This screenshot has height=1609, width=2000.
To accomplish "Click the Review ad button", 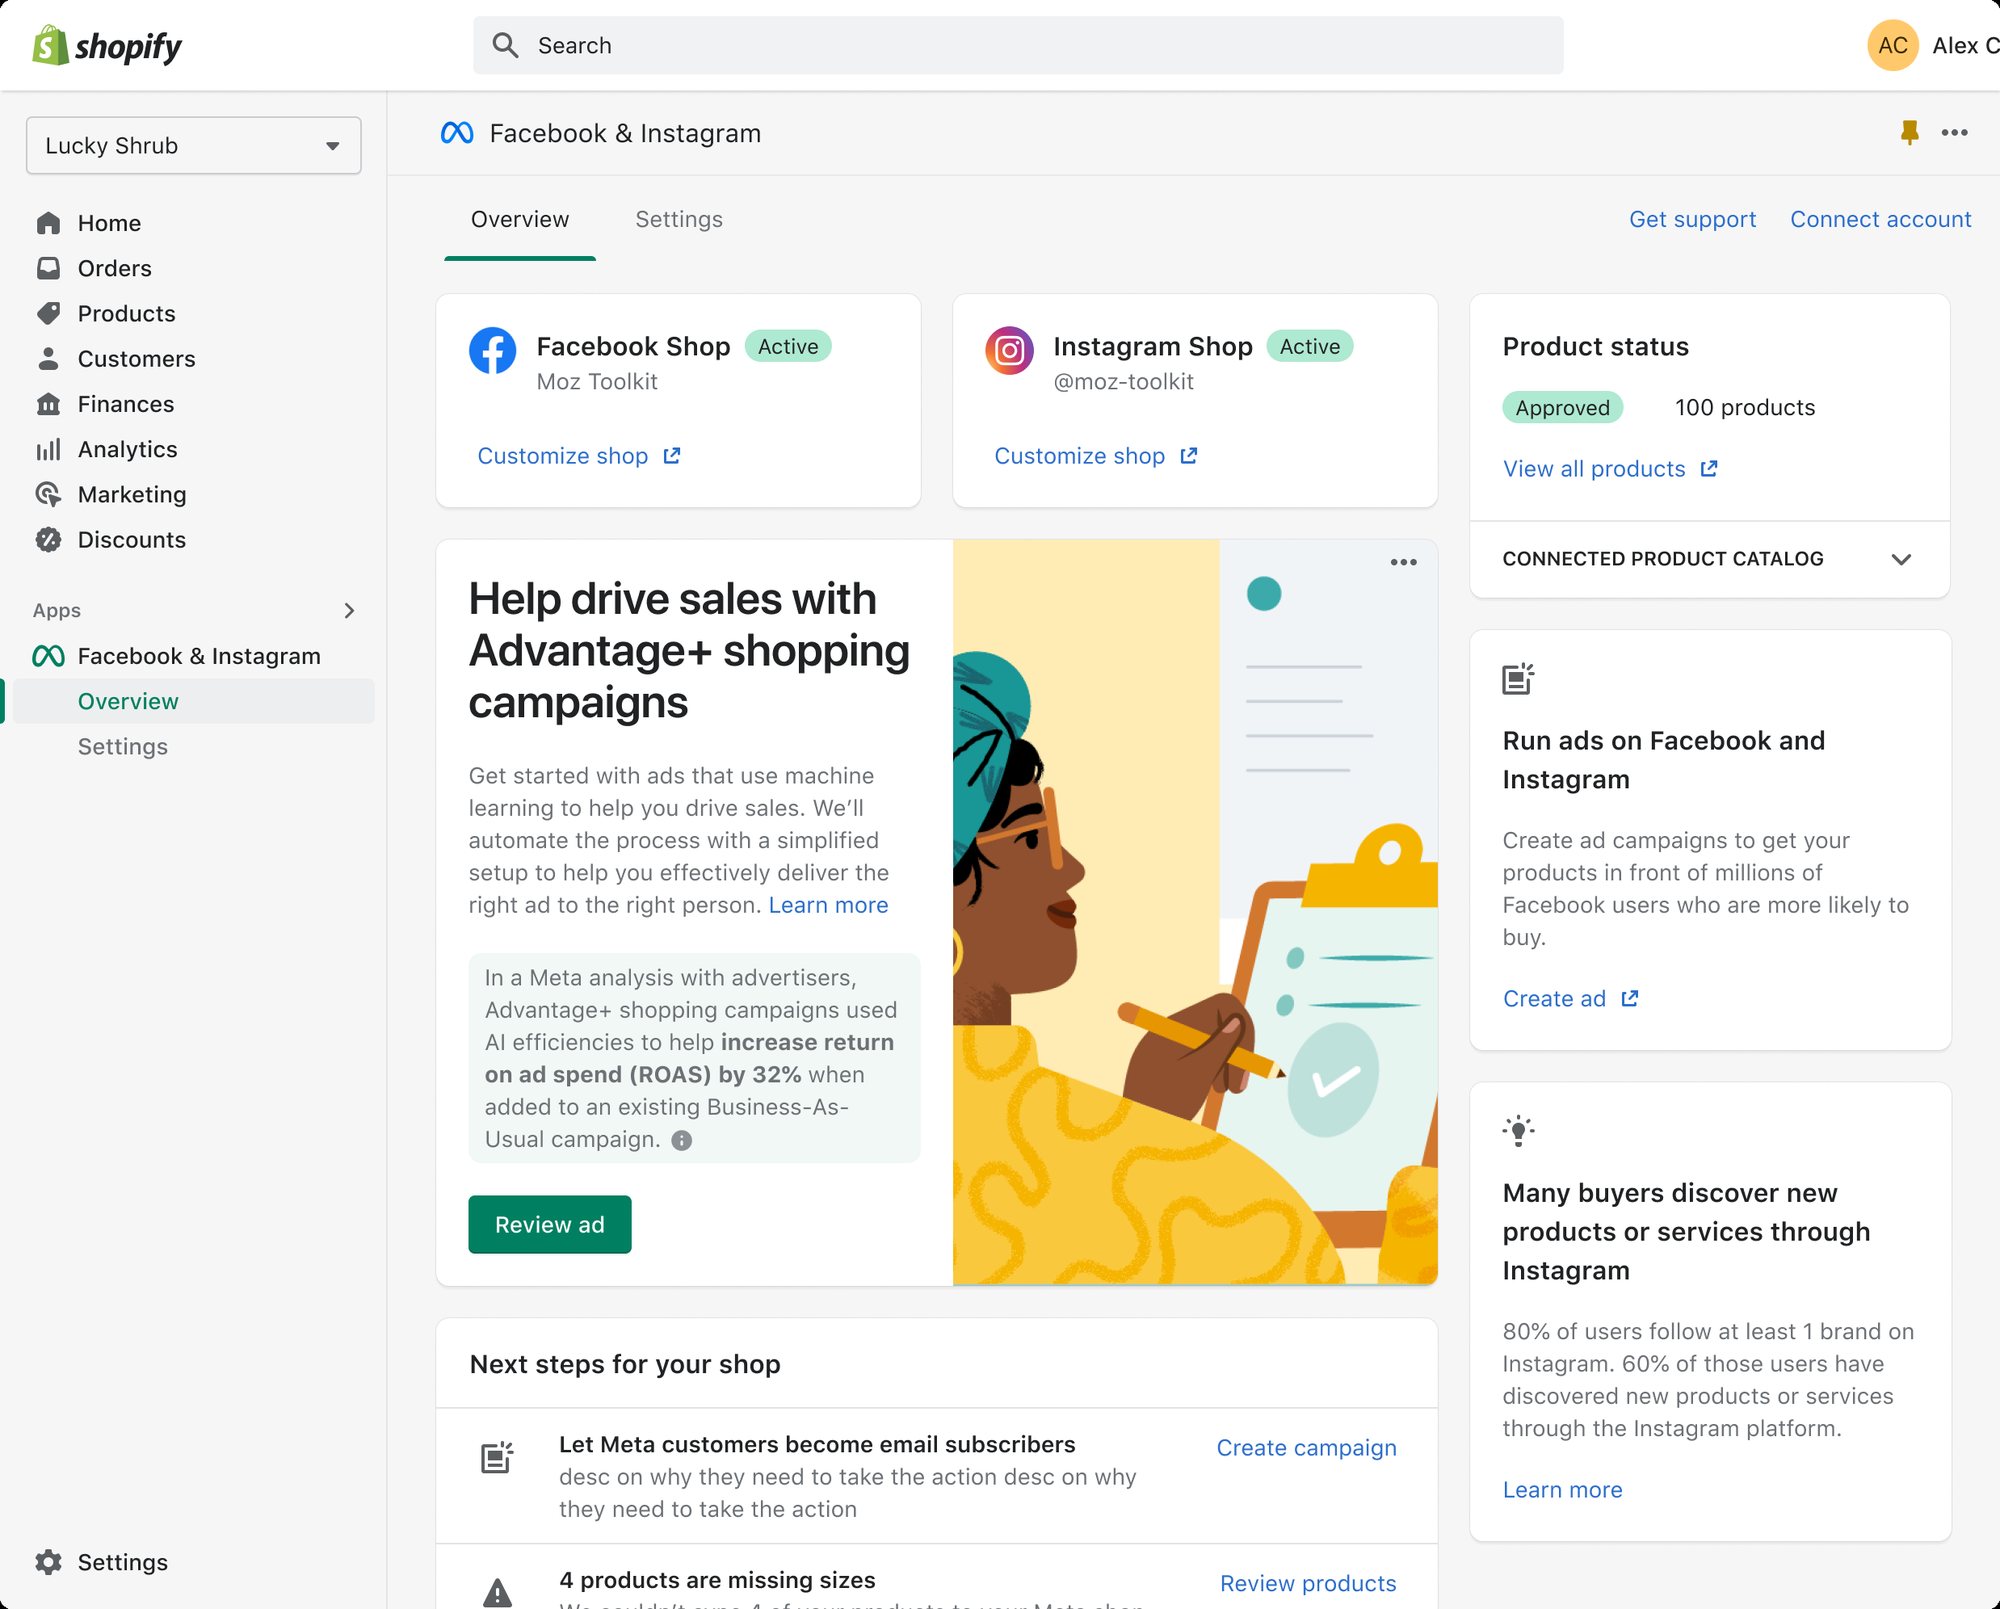I will (x=550, y=1224).
